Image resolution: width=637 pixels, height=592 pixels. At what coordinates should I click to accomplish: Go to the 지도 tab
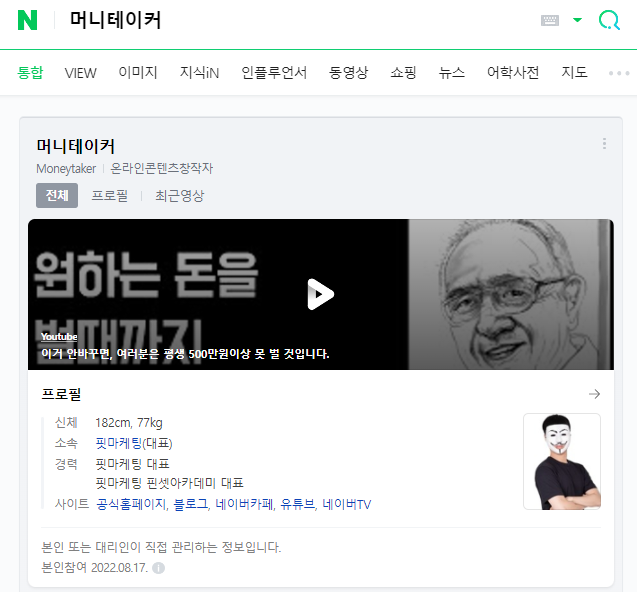574,73
